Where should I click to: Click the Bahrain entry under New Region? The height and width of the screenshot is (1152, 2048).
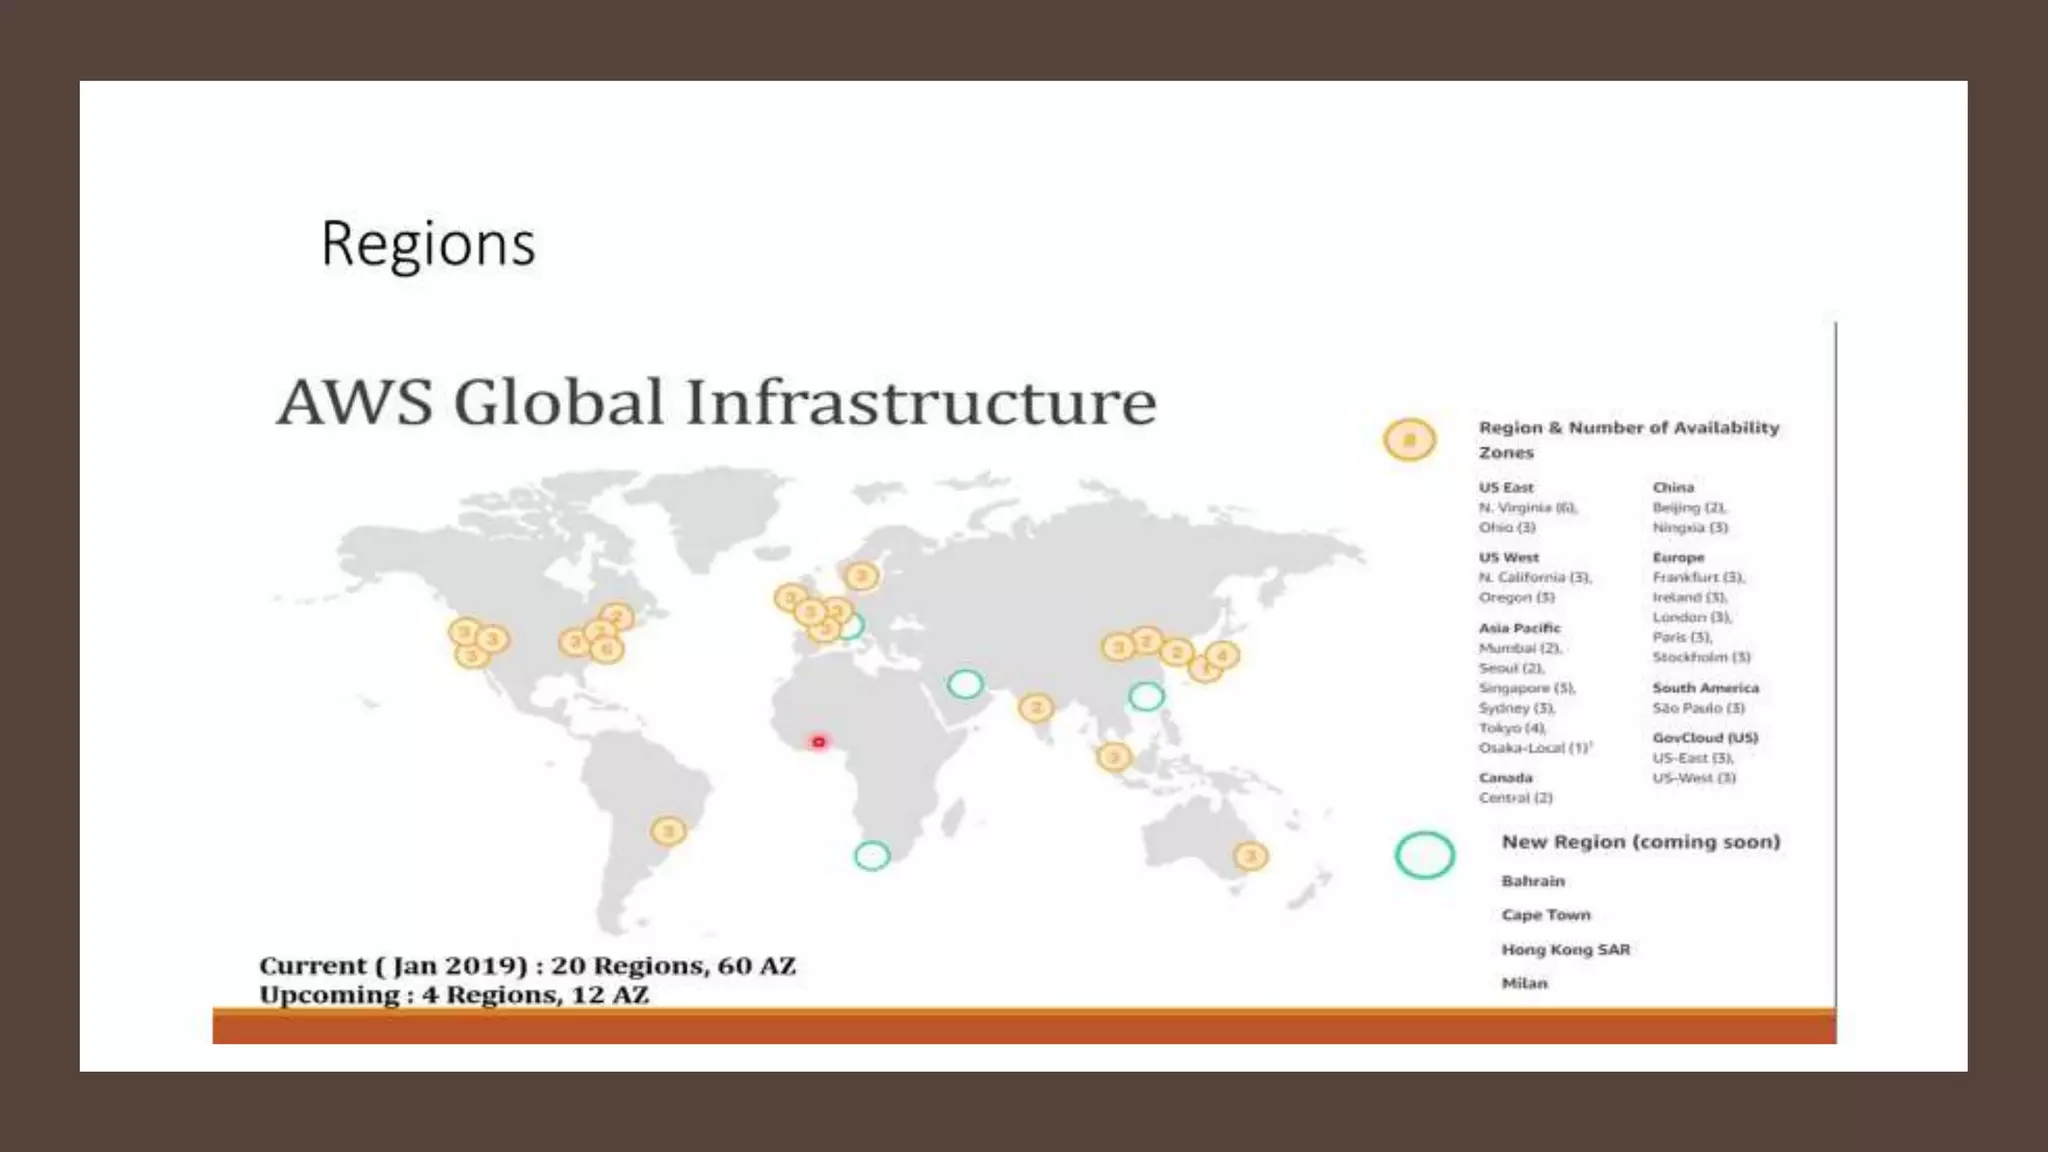coord(1533,881)
